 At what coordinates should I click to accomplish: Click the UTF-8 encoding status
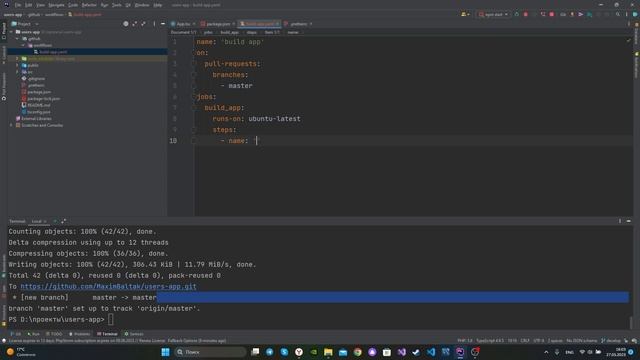tap(539, 340)
